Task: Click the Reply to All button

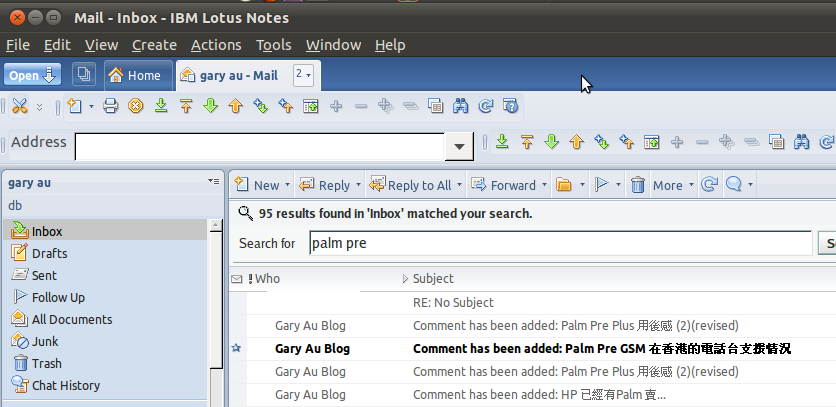Action: click(x=410, y=185)
